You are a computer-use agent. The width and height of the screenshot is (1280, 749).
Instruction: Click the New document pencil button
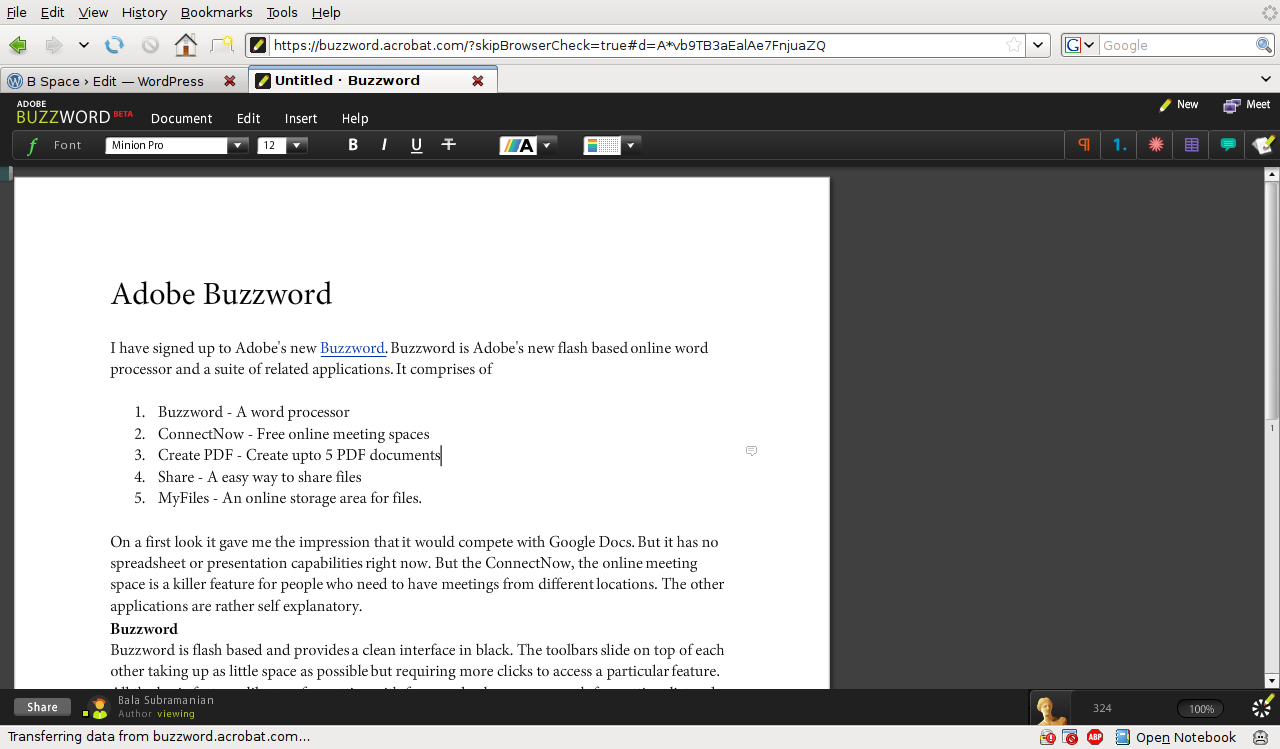(1178, 104)
